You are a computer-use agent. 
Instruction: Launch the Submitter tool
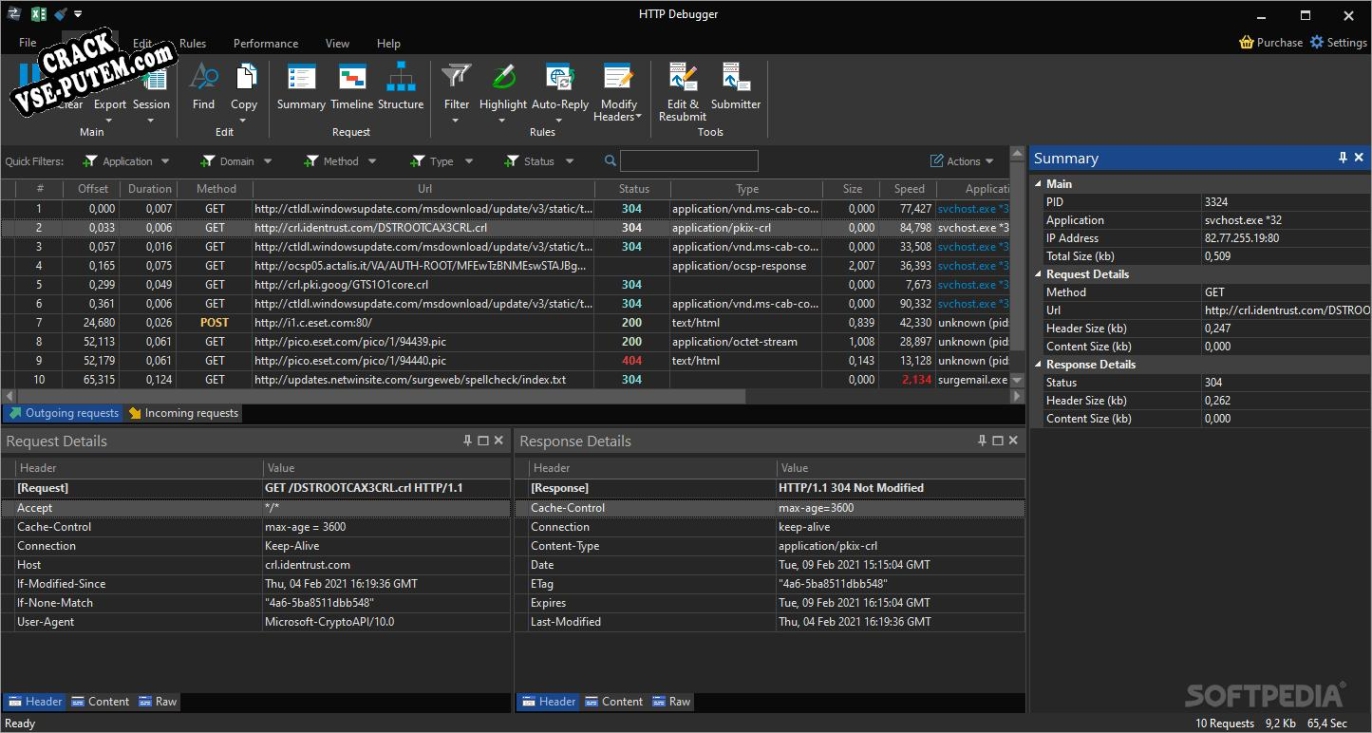[736, 87]
